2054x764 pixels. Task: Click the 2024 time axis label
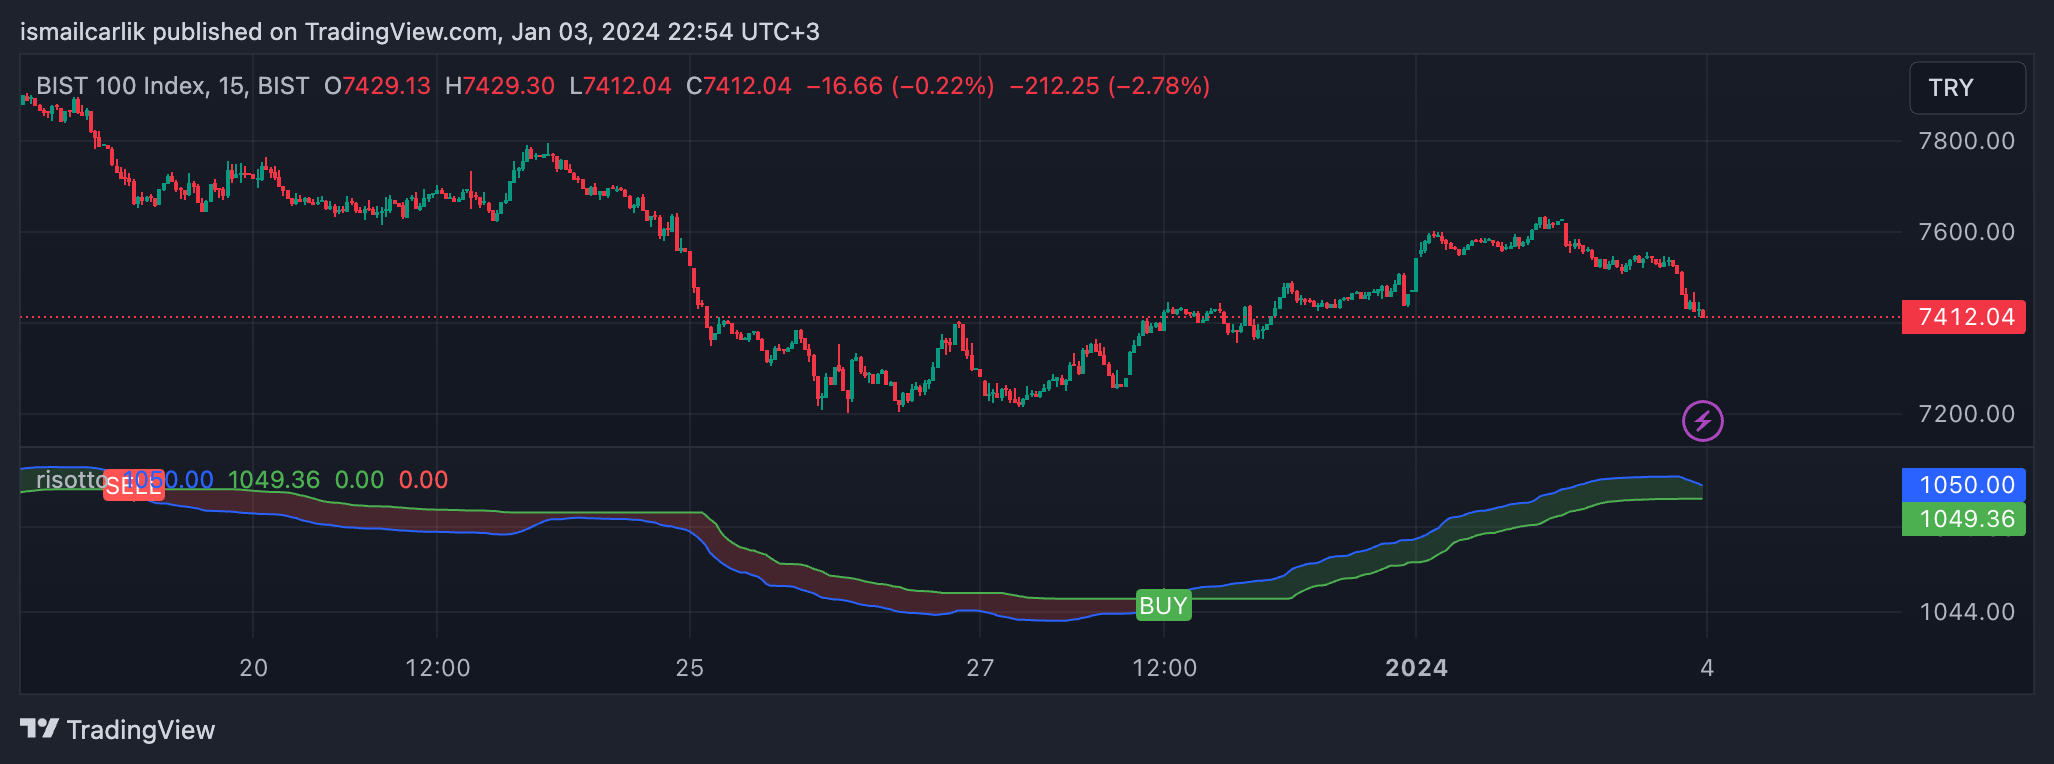point(1416,668)
